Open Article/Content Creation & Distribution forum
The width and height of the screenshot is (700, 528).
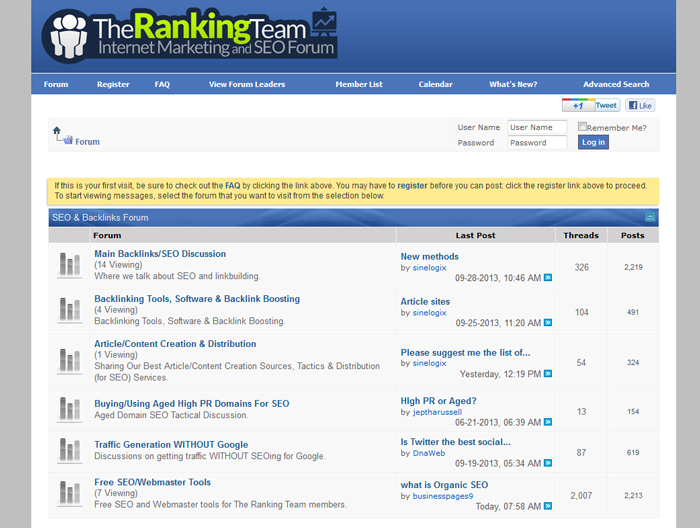coord(175,344)
